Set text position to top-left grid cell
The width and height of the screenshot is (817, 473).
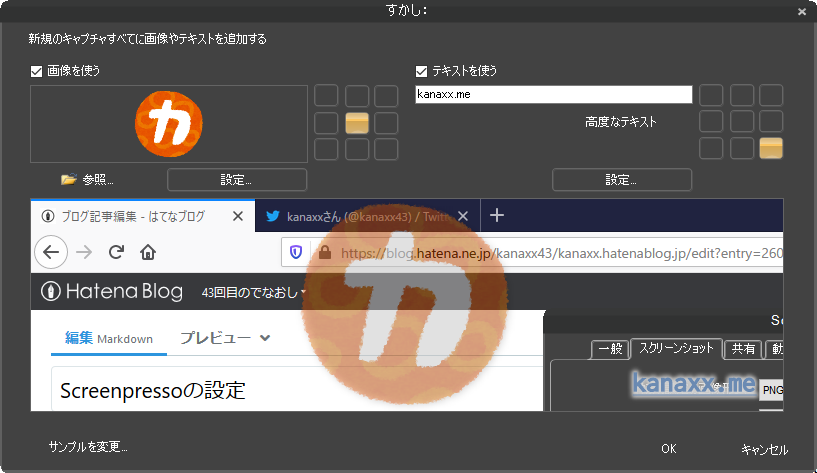(711, 95)
